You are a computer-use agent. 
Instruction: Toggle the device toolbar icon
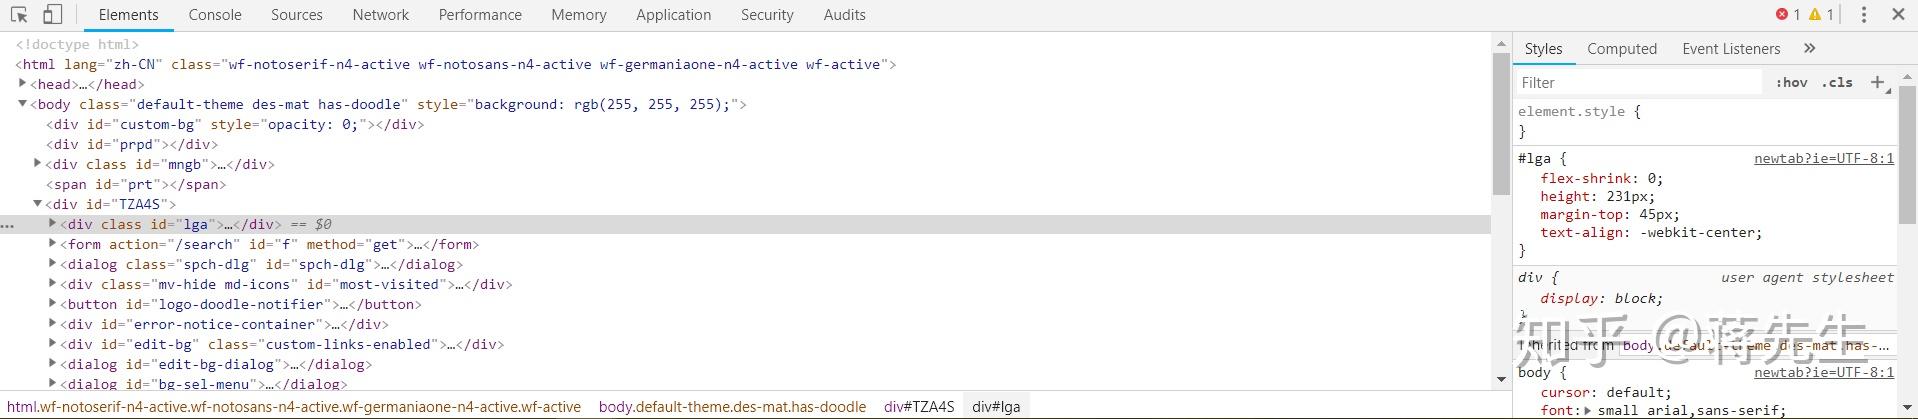tap(52, 15)
